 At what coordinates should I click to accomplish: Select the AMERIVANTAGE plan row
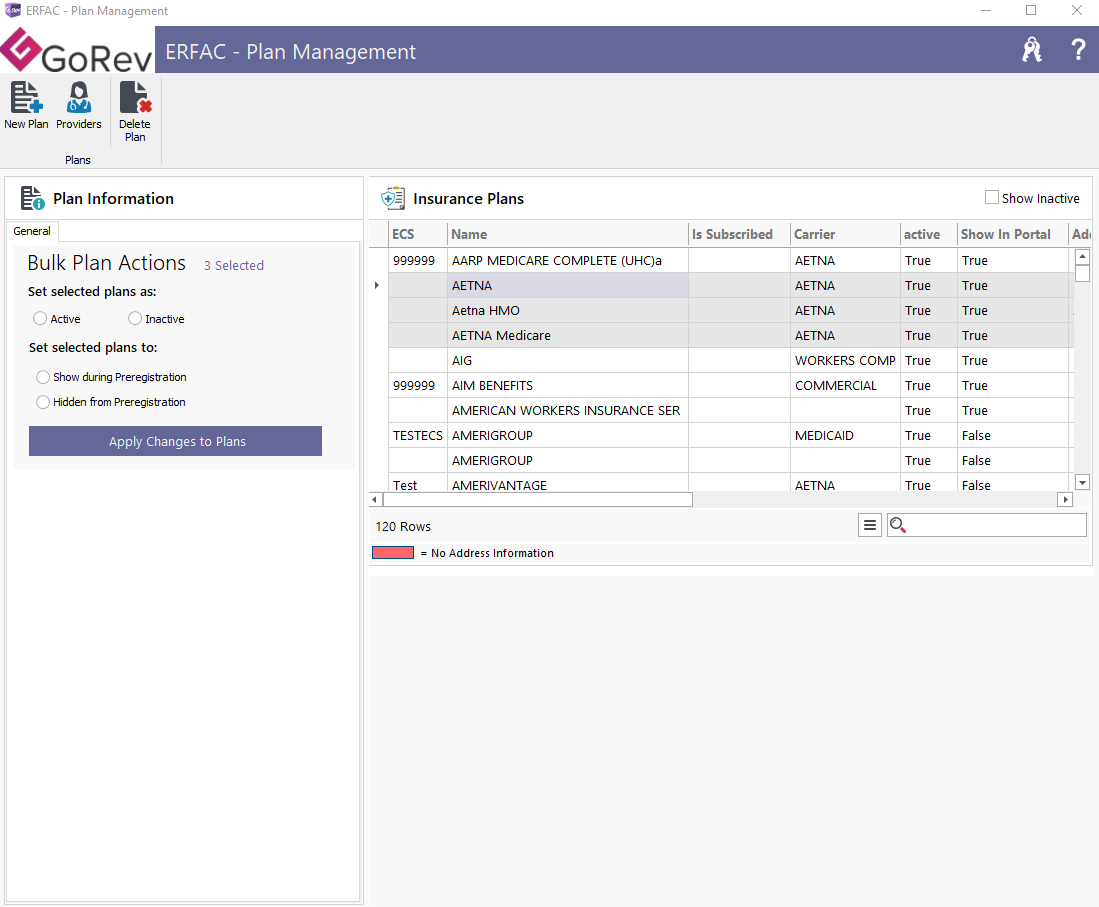point(731,484)
